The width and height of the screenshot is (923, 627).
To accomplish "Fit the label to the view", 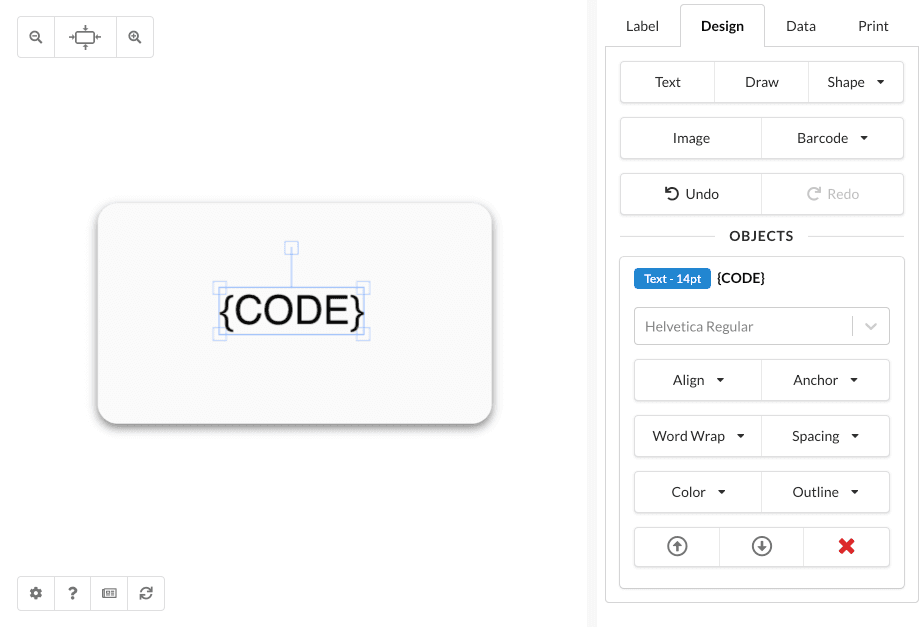I will (85, 36).
